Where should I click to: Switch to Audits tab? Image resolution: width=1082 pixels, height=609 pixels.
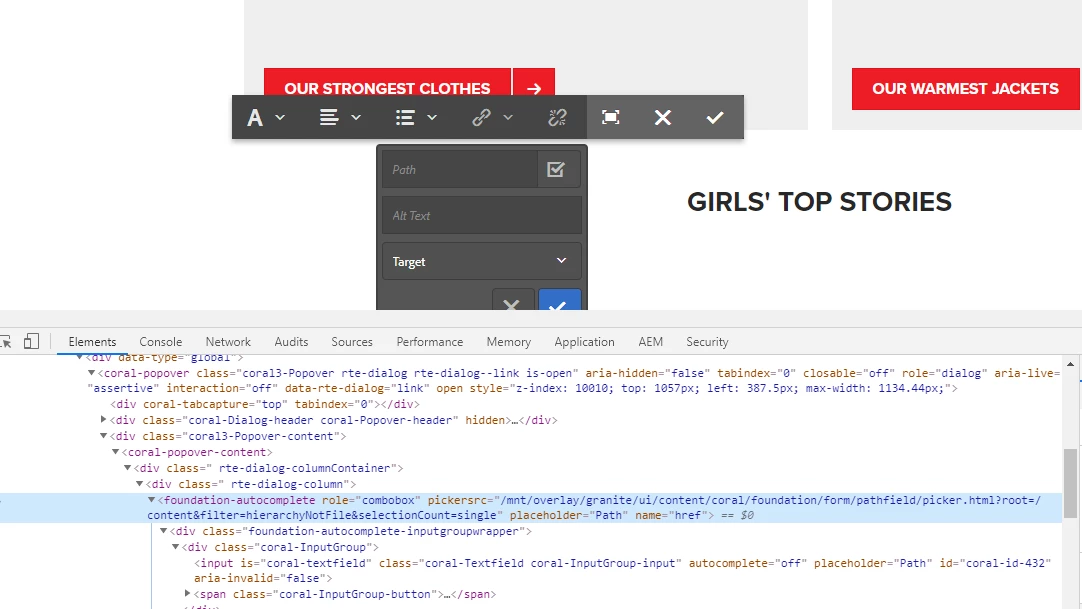pyautogui.click(x=291, y=342)
